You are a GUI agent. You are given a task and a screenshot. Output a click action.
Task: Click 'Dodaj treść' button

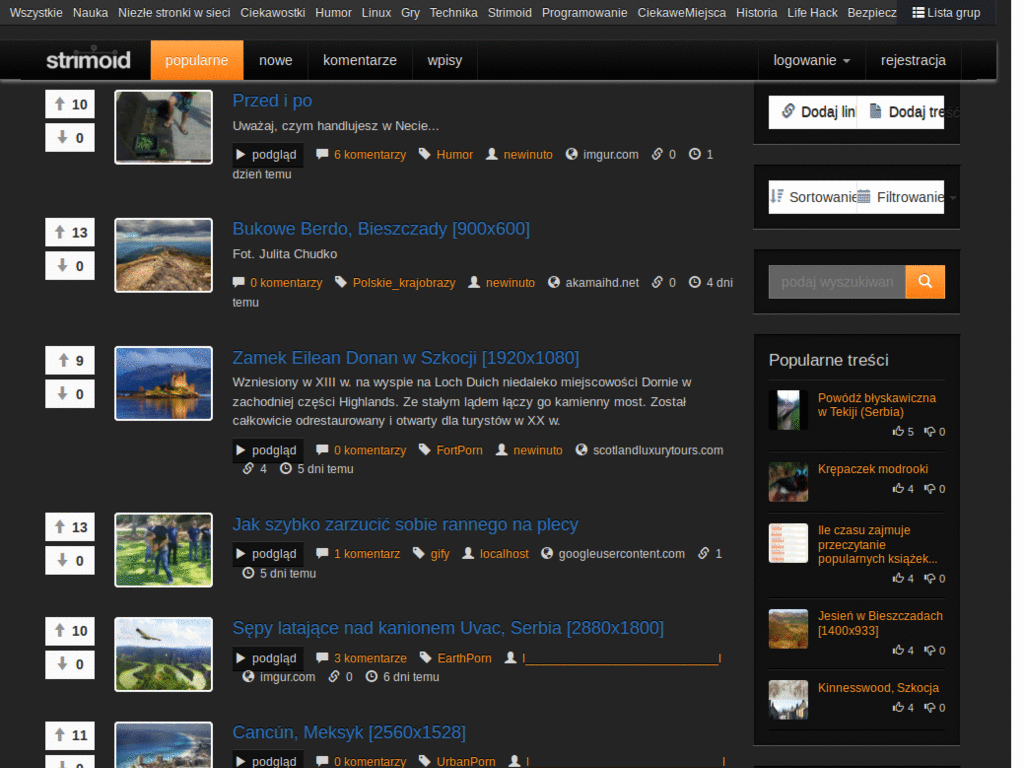(x=901, y=112)
